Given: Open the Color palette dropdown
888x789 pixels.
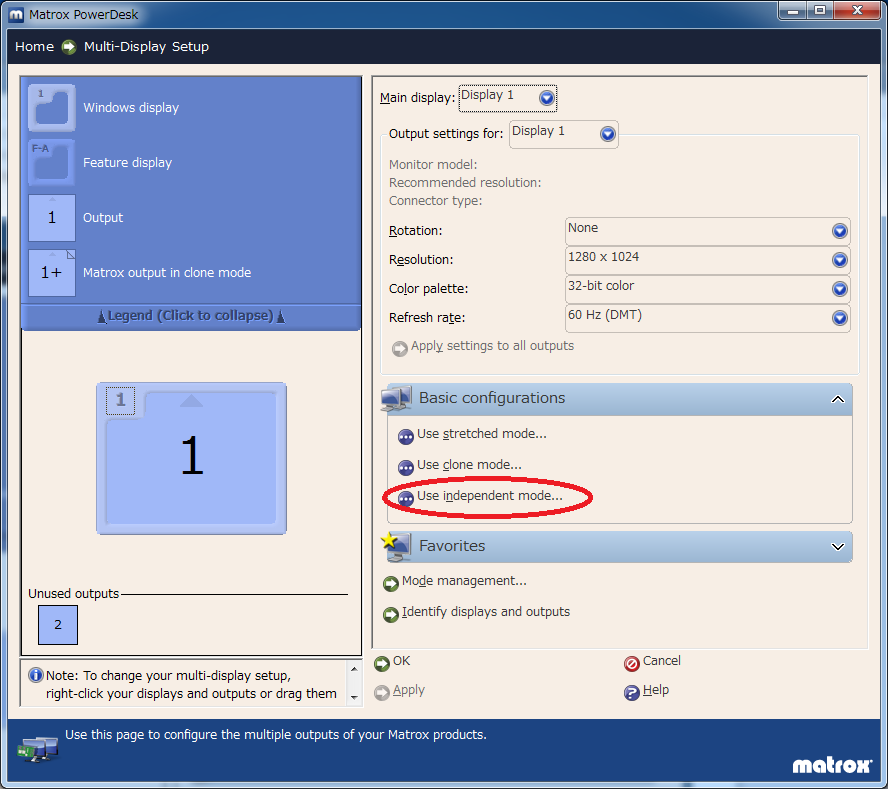Looking at the screenshot, I should point(839,289).
